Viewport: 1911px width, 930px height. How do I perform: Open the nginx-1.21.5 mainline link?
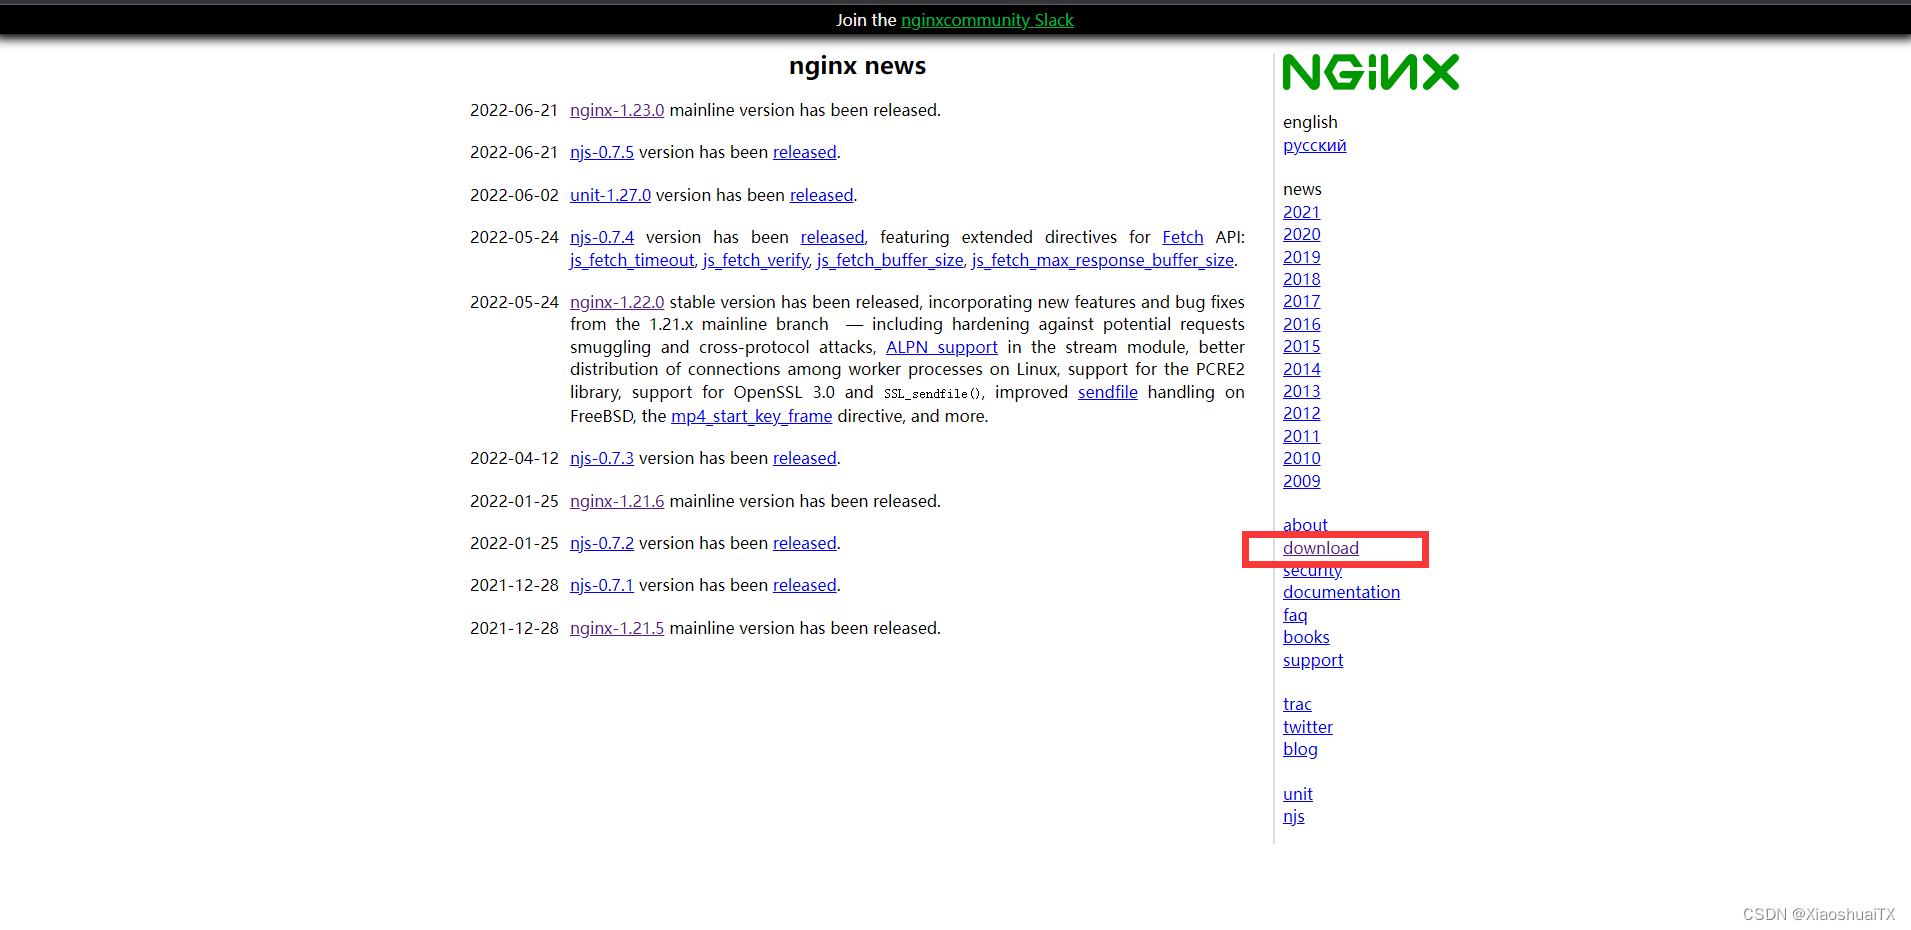coord(617,628)
